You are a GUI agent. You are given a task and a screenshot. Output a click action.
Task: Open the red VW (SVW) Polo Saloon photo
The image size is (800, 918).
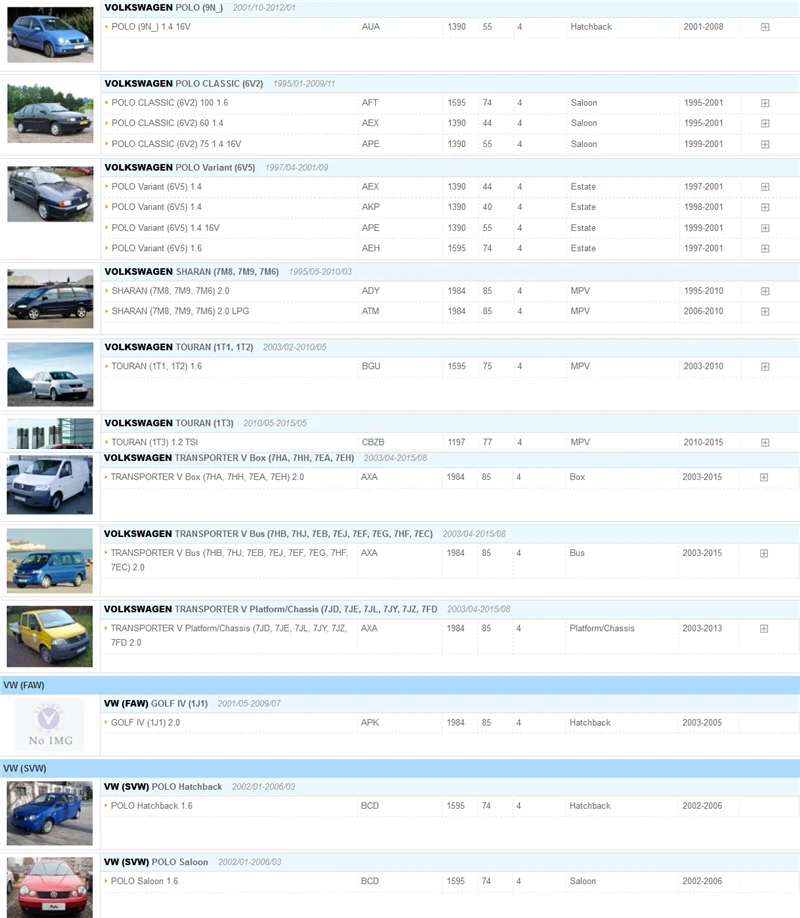(50, 888)
